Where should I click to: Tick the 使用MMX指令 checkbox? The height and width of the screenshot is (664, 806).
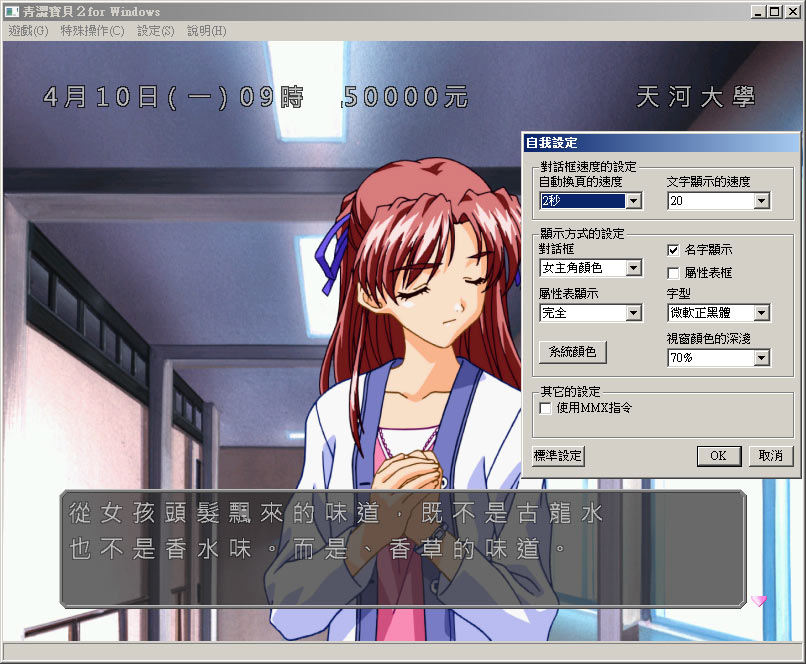(546, 408)
